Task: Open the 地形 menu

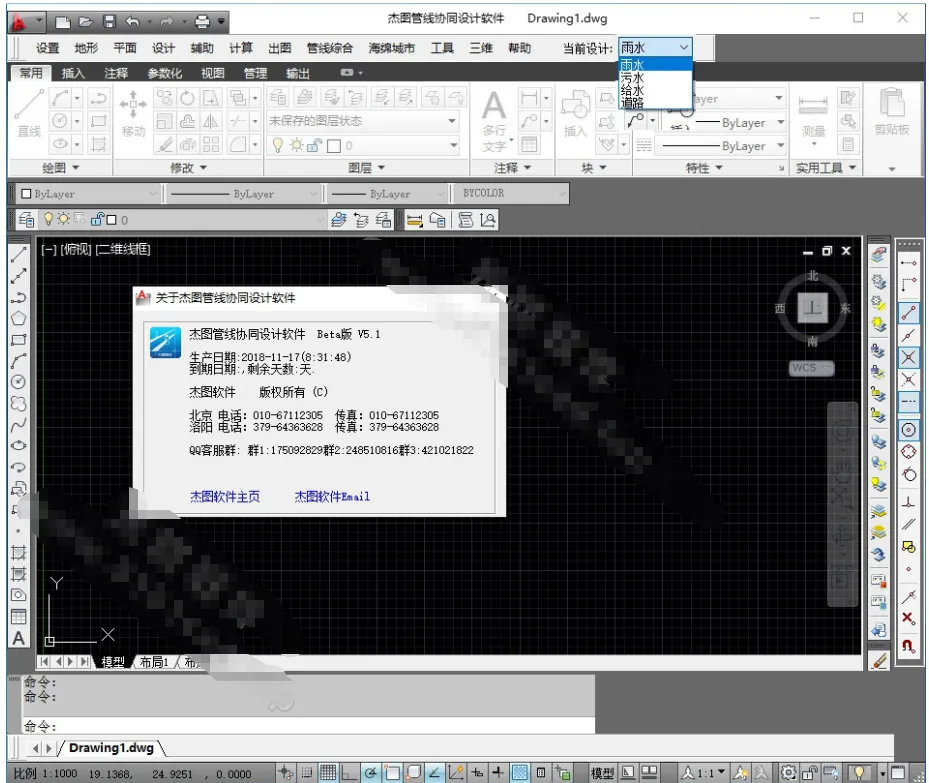Action: (87, 48)
